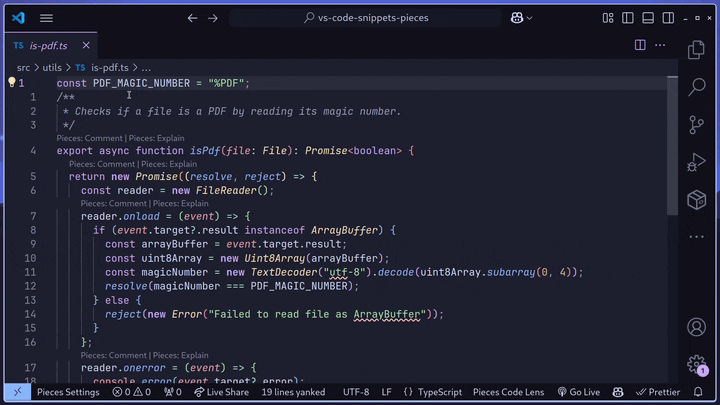
Task: Open the Search view in activity bar
Action: point(697,87)
